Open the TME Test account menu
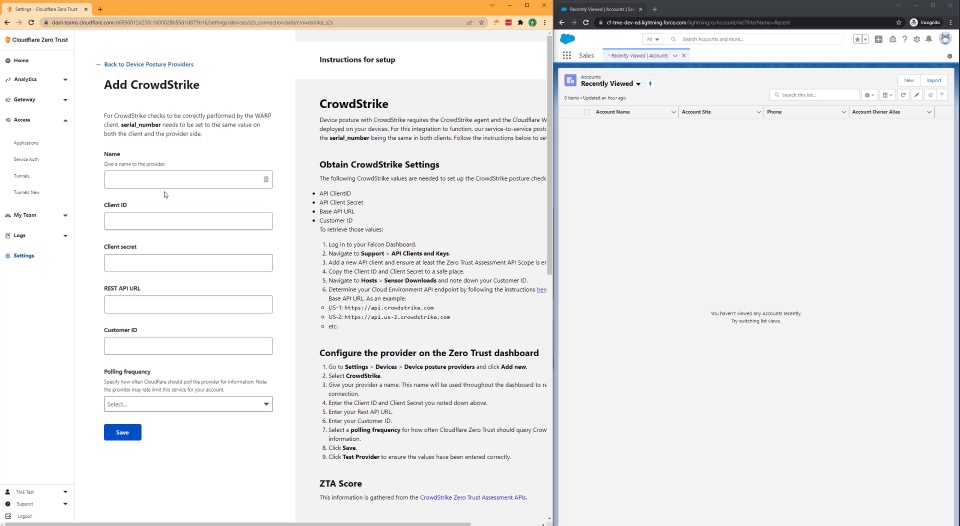Viewport: 960px width, 526px height. point(36,492)
